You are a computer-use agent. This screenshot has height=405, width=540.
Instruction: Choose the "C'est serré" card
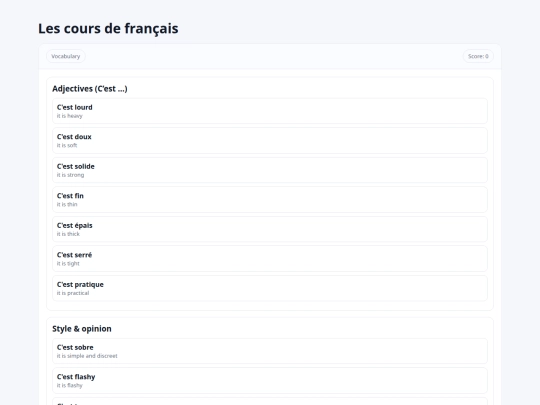click(x=270, y=259)
